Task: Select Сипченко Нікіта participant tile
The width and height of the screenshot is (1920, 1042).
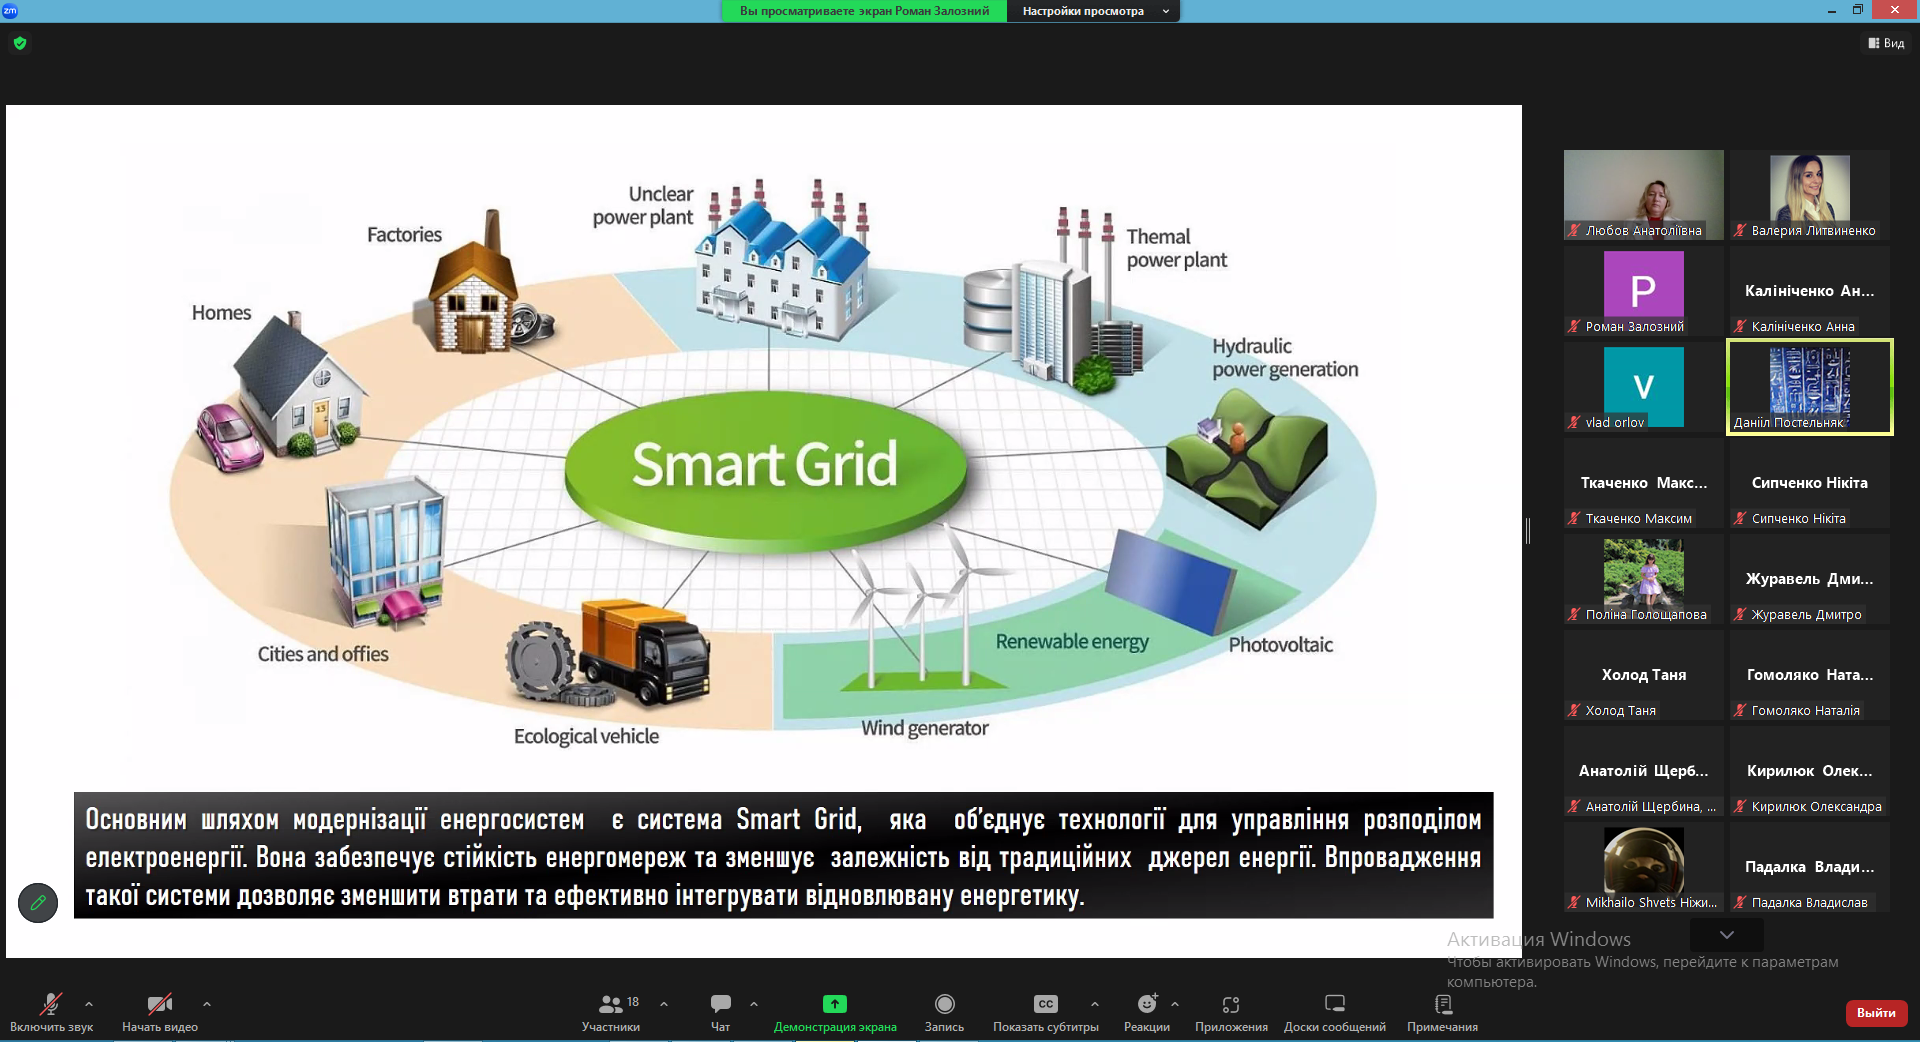Action: 1810,483
